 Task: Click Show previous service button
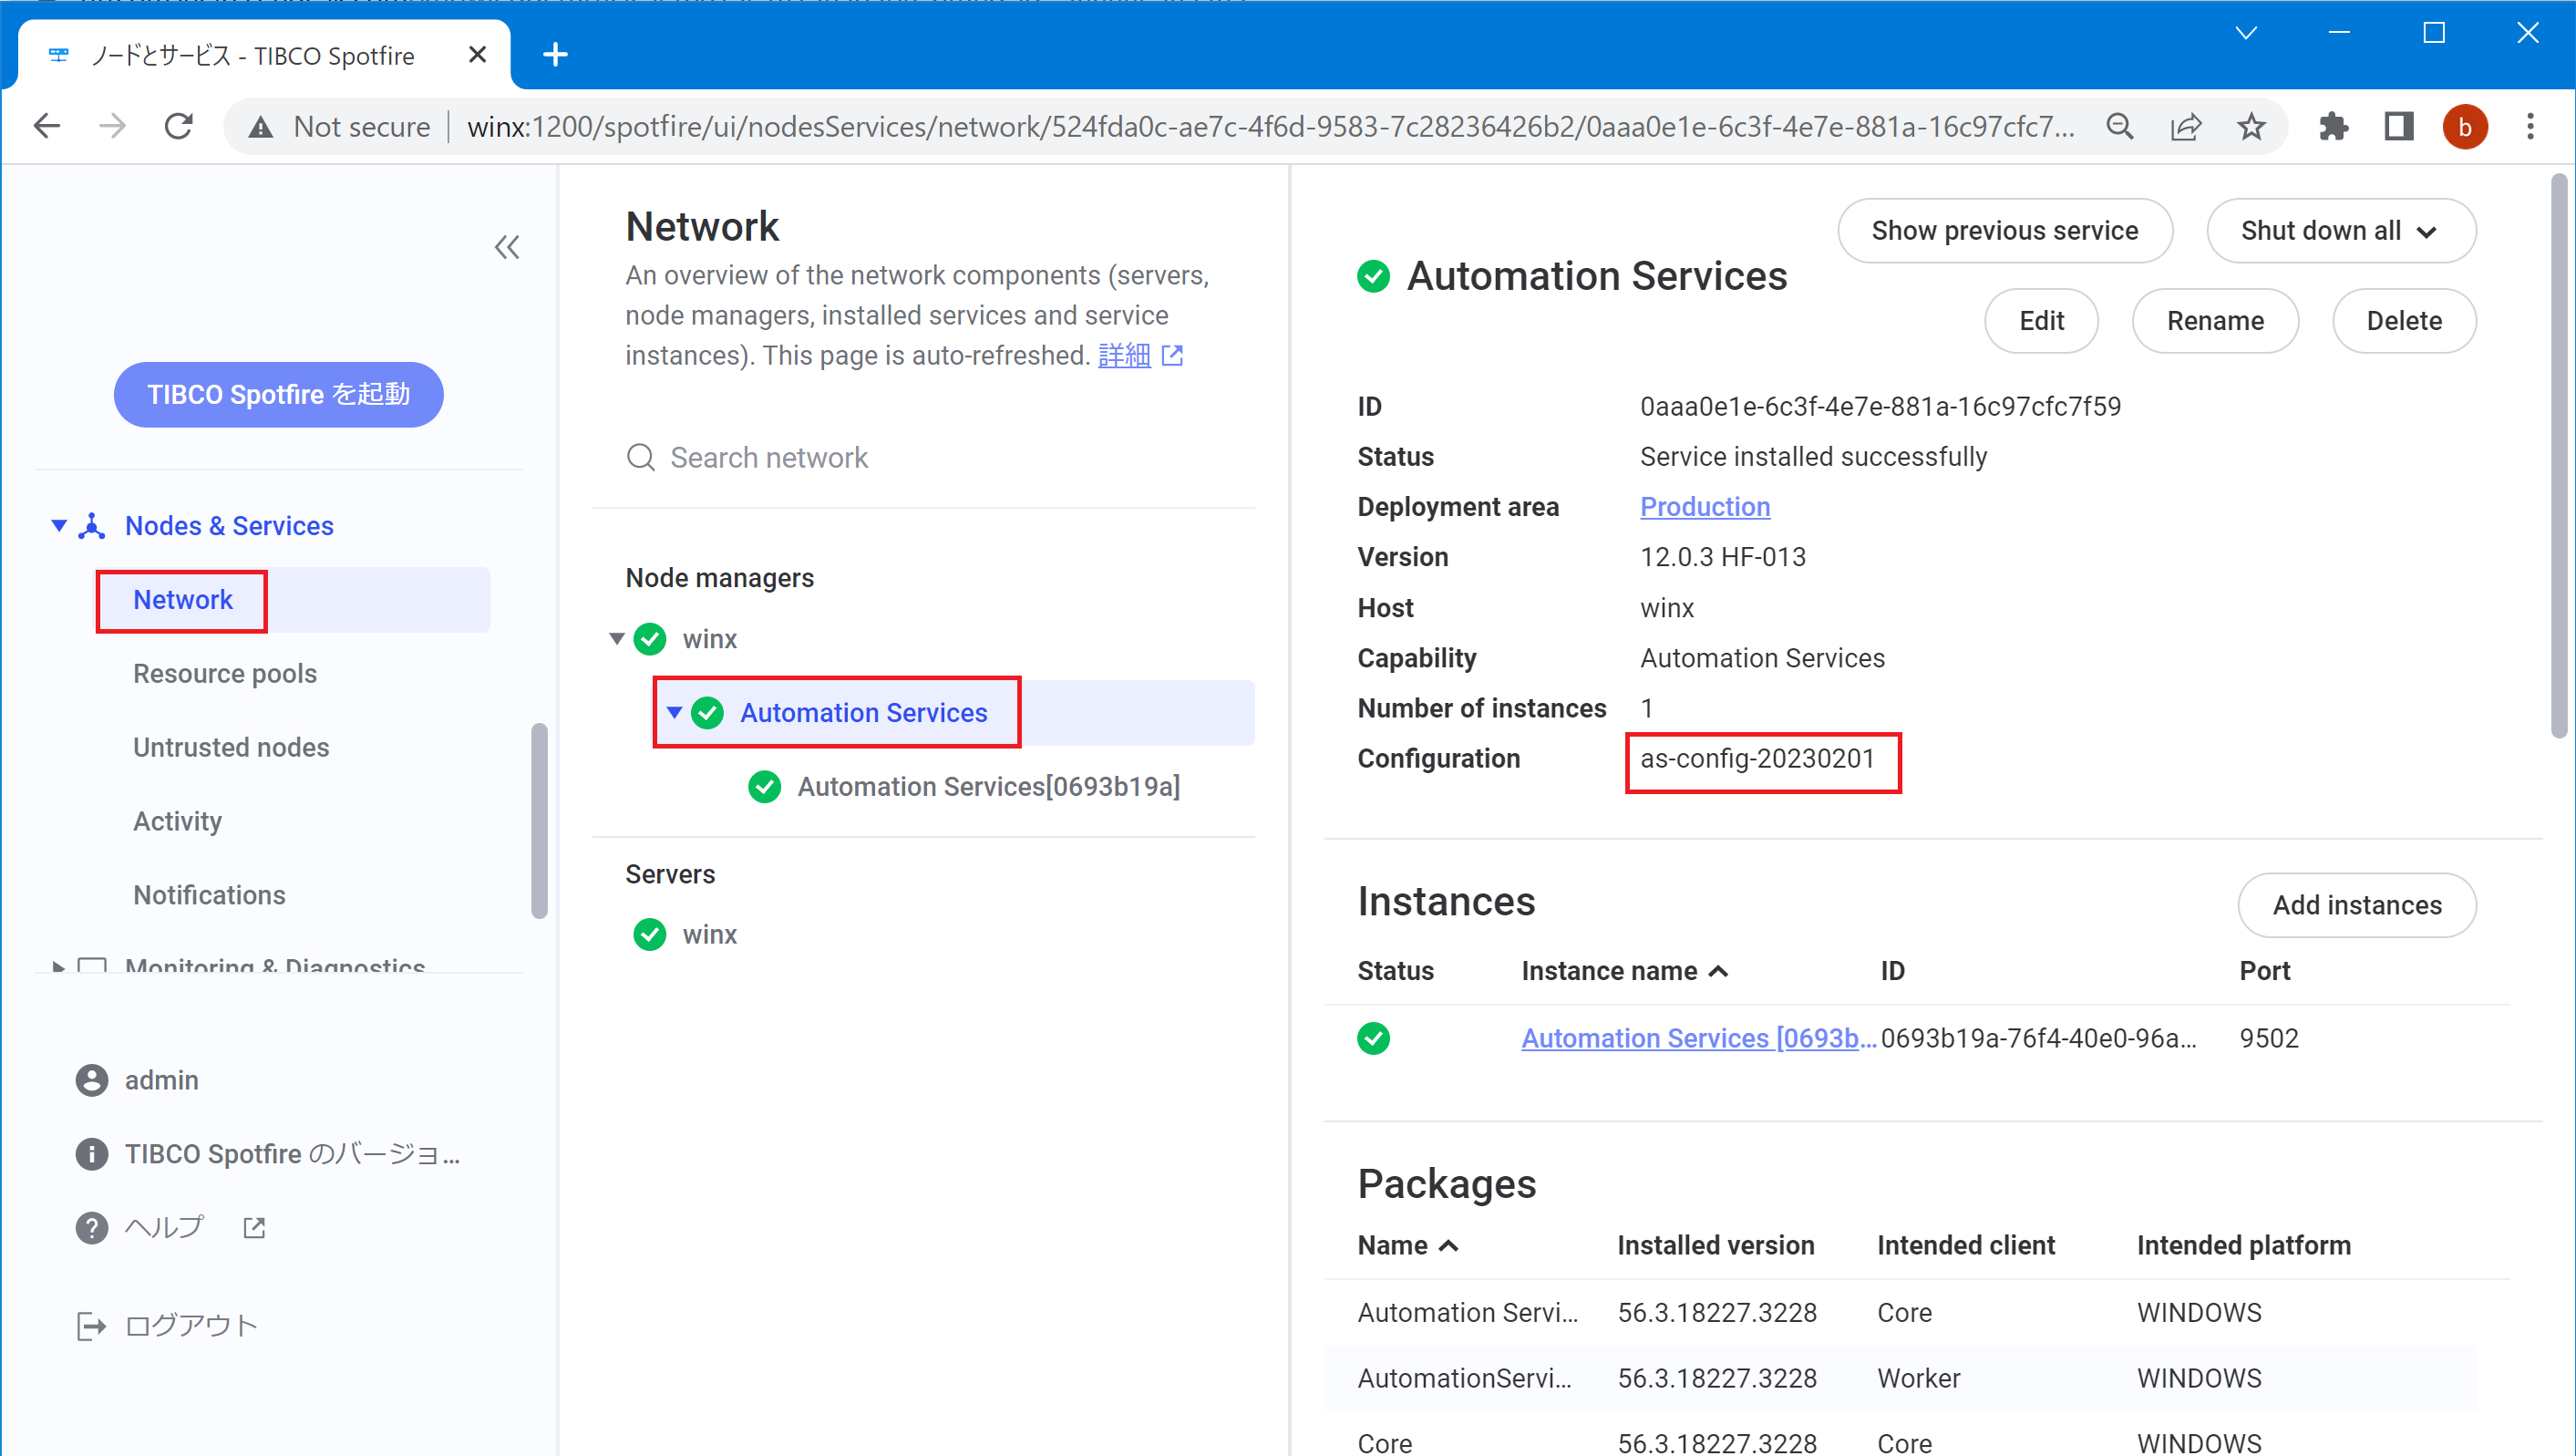2004,231
